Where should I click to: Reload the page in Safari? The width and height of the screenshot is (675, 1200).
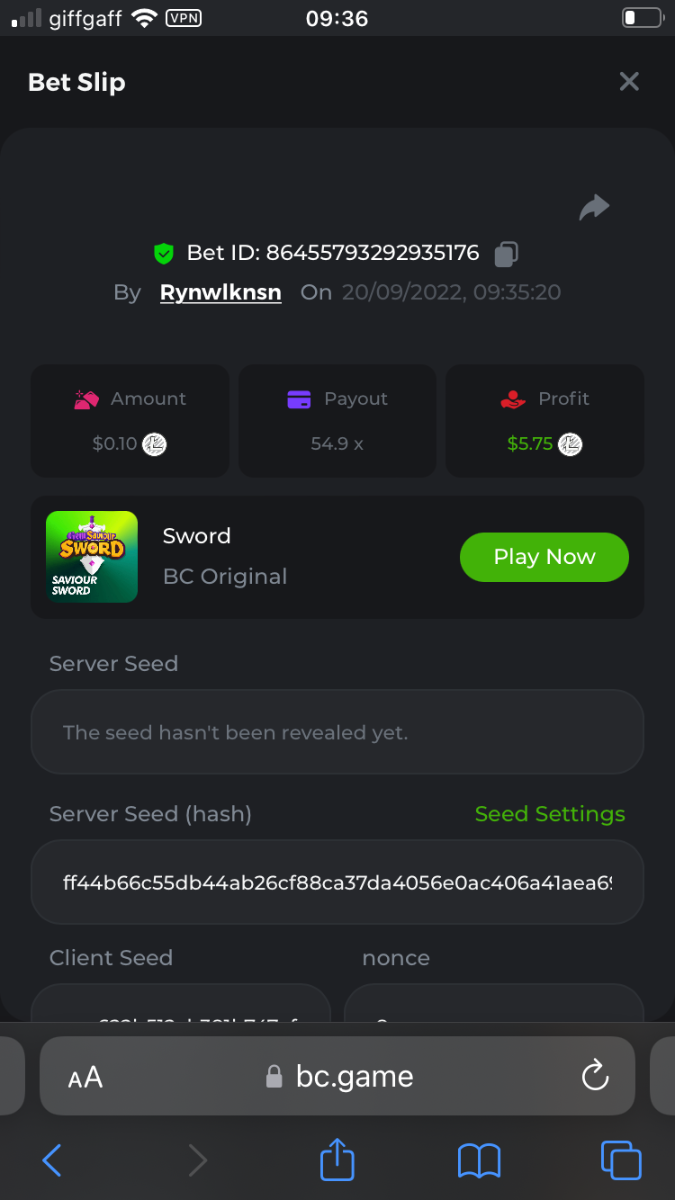pos(595,1076)
